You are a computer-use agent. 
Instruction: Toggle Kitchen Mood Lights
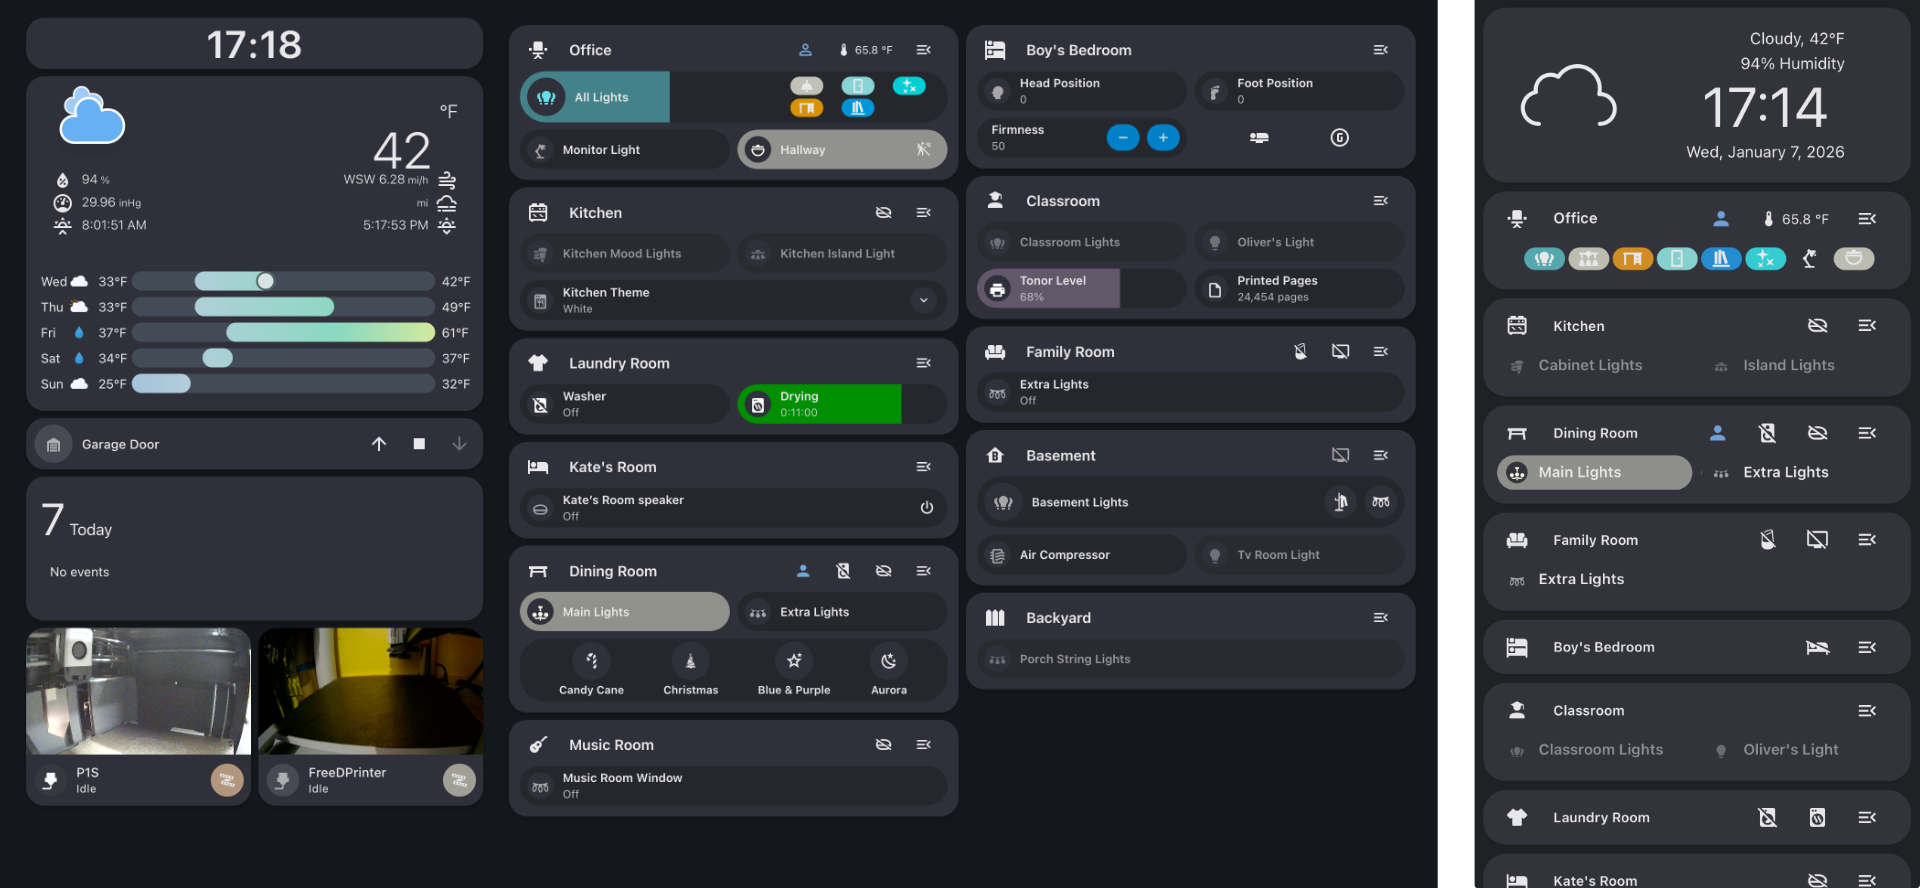click(624, 254)
